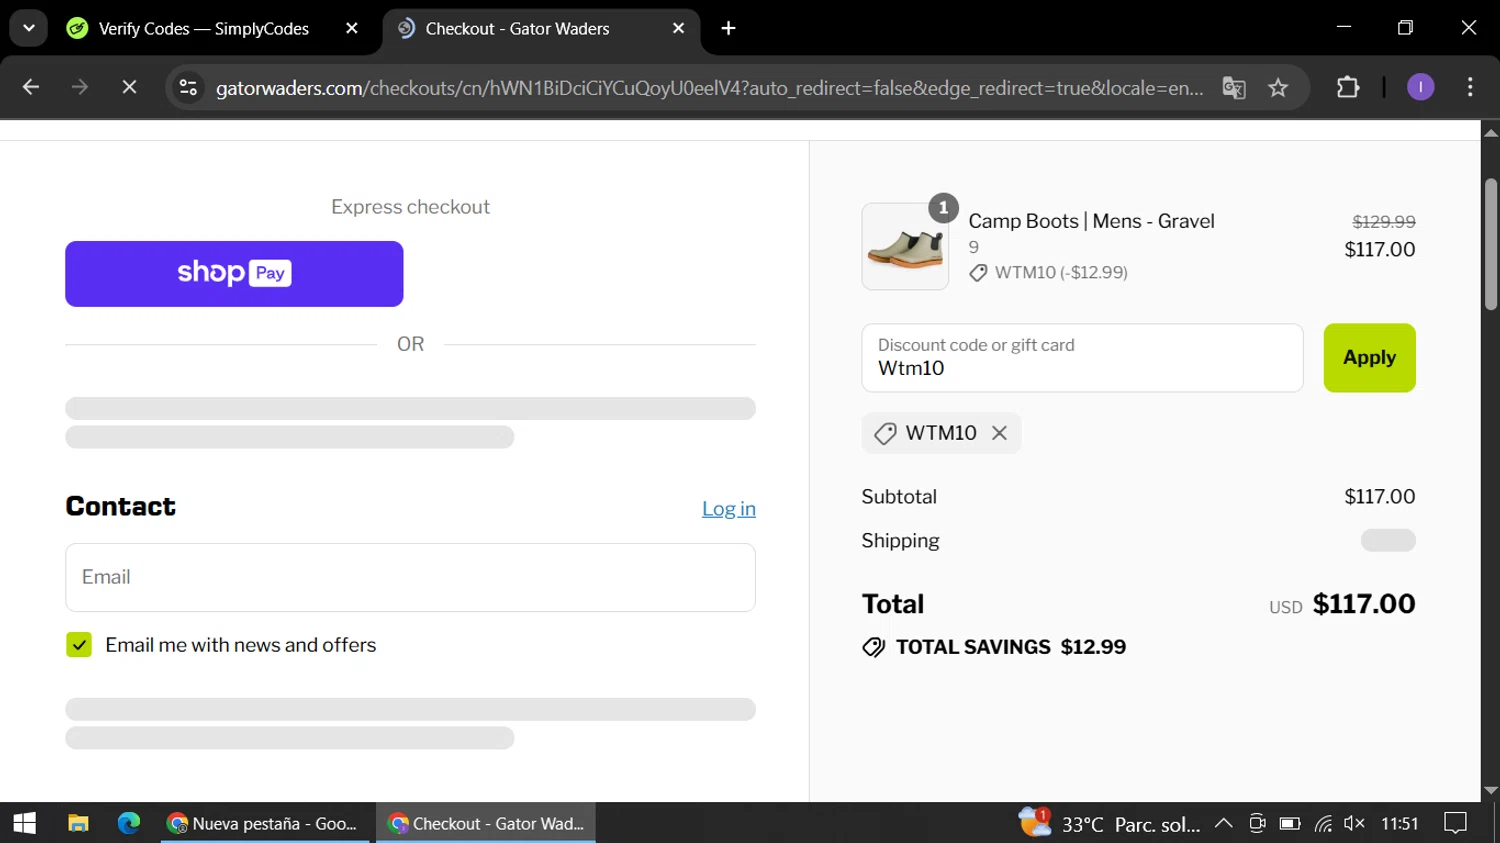Viewport: 1500px width, 843px height.
Task: Switch to Nueva pestaña Chrome taskbar window
Action: coord(264,823)
